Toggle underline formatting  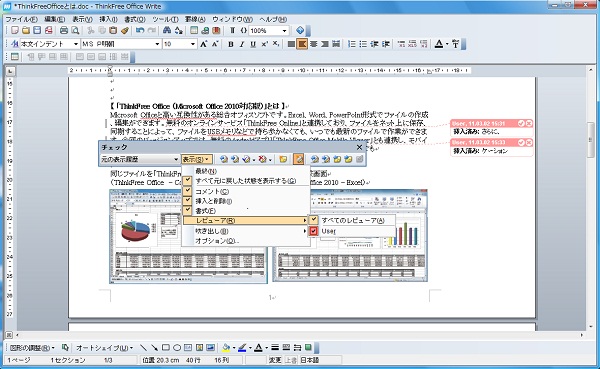click(x=253, y=44)
